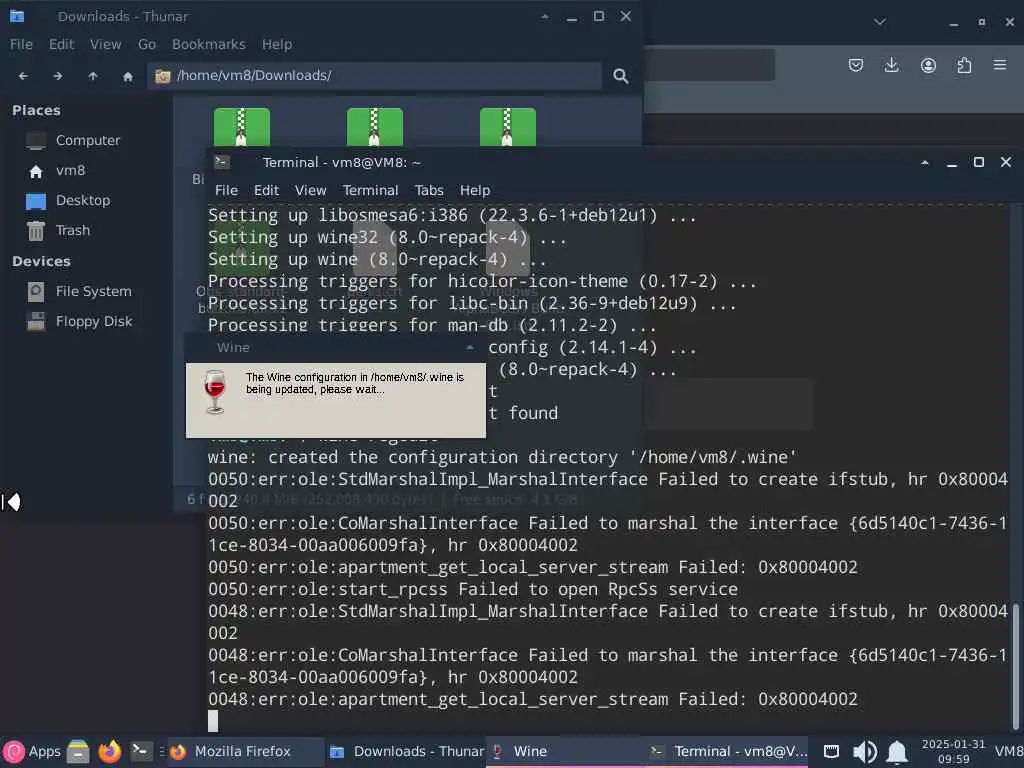This screenshot has width=1024, height=768.
Task: Open Terminal View menu
Action: pyautogui.click(x=310, y=191)
